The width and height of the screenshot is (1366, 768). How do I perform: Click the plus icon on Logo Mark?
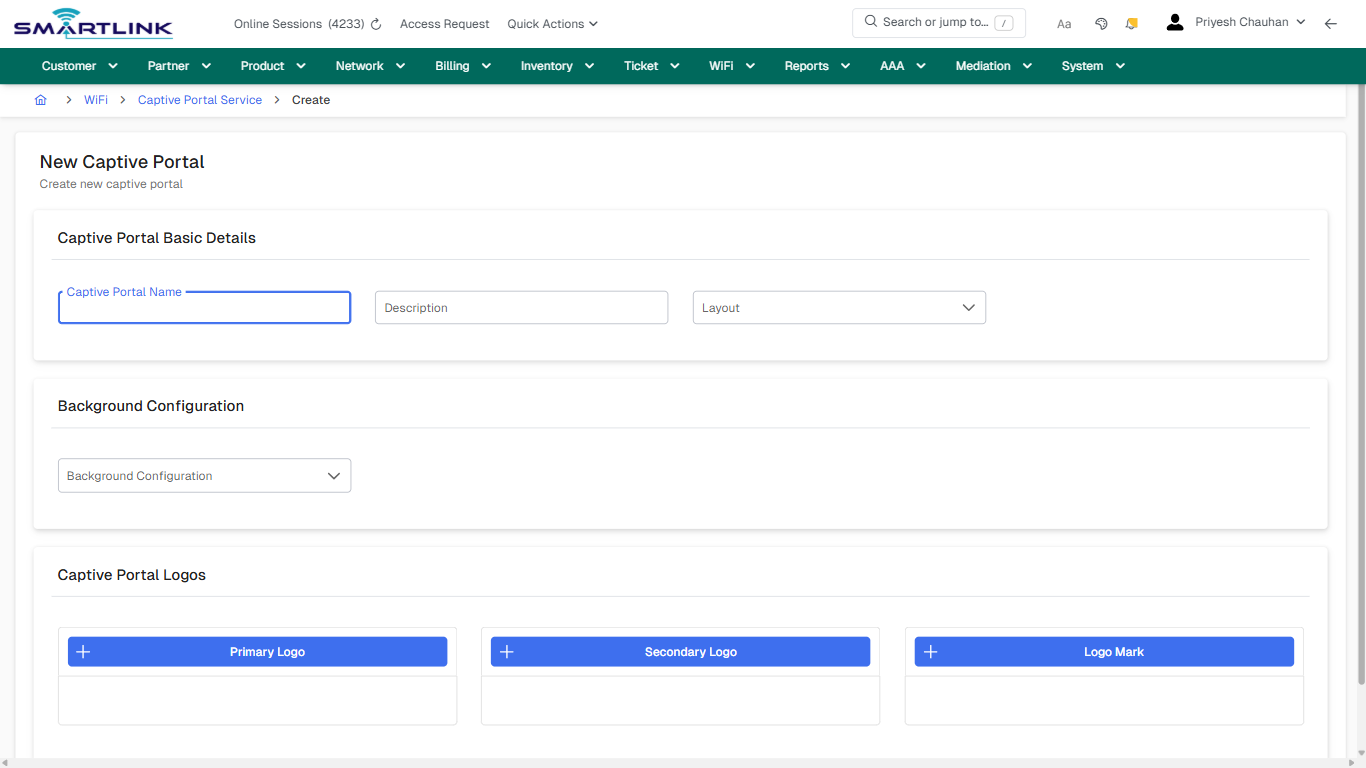[930, 651]
